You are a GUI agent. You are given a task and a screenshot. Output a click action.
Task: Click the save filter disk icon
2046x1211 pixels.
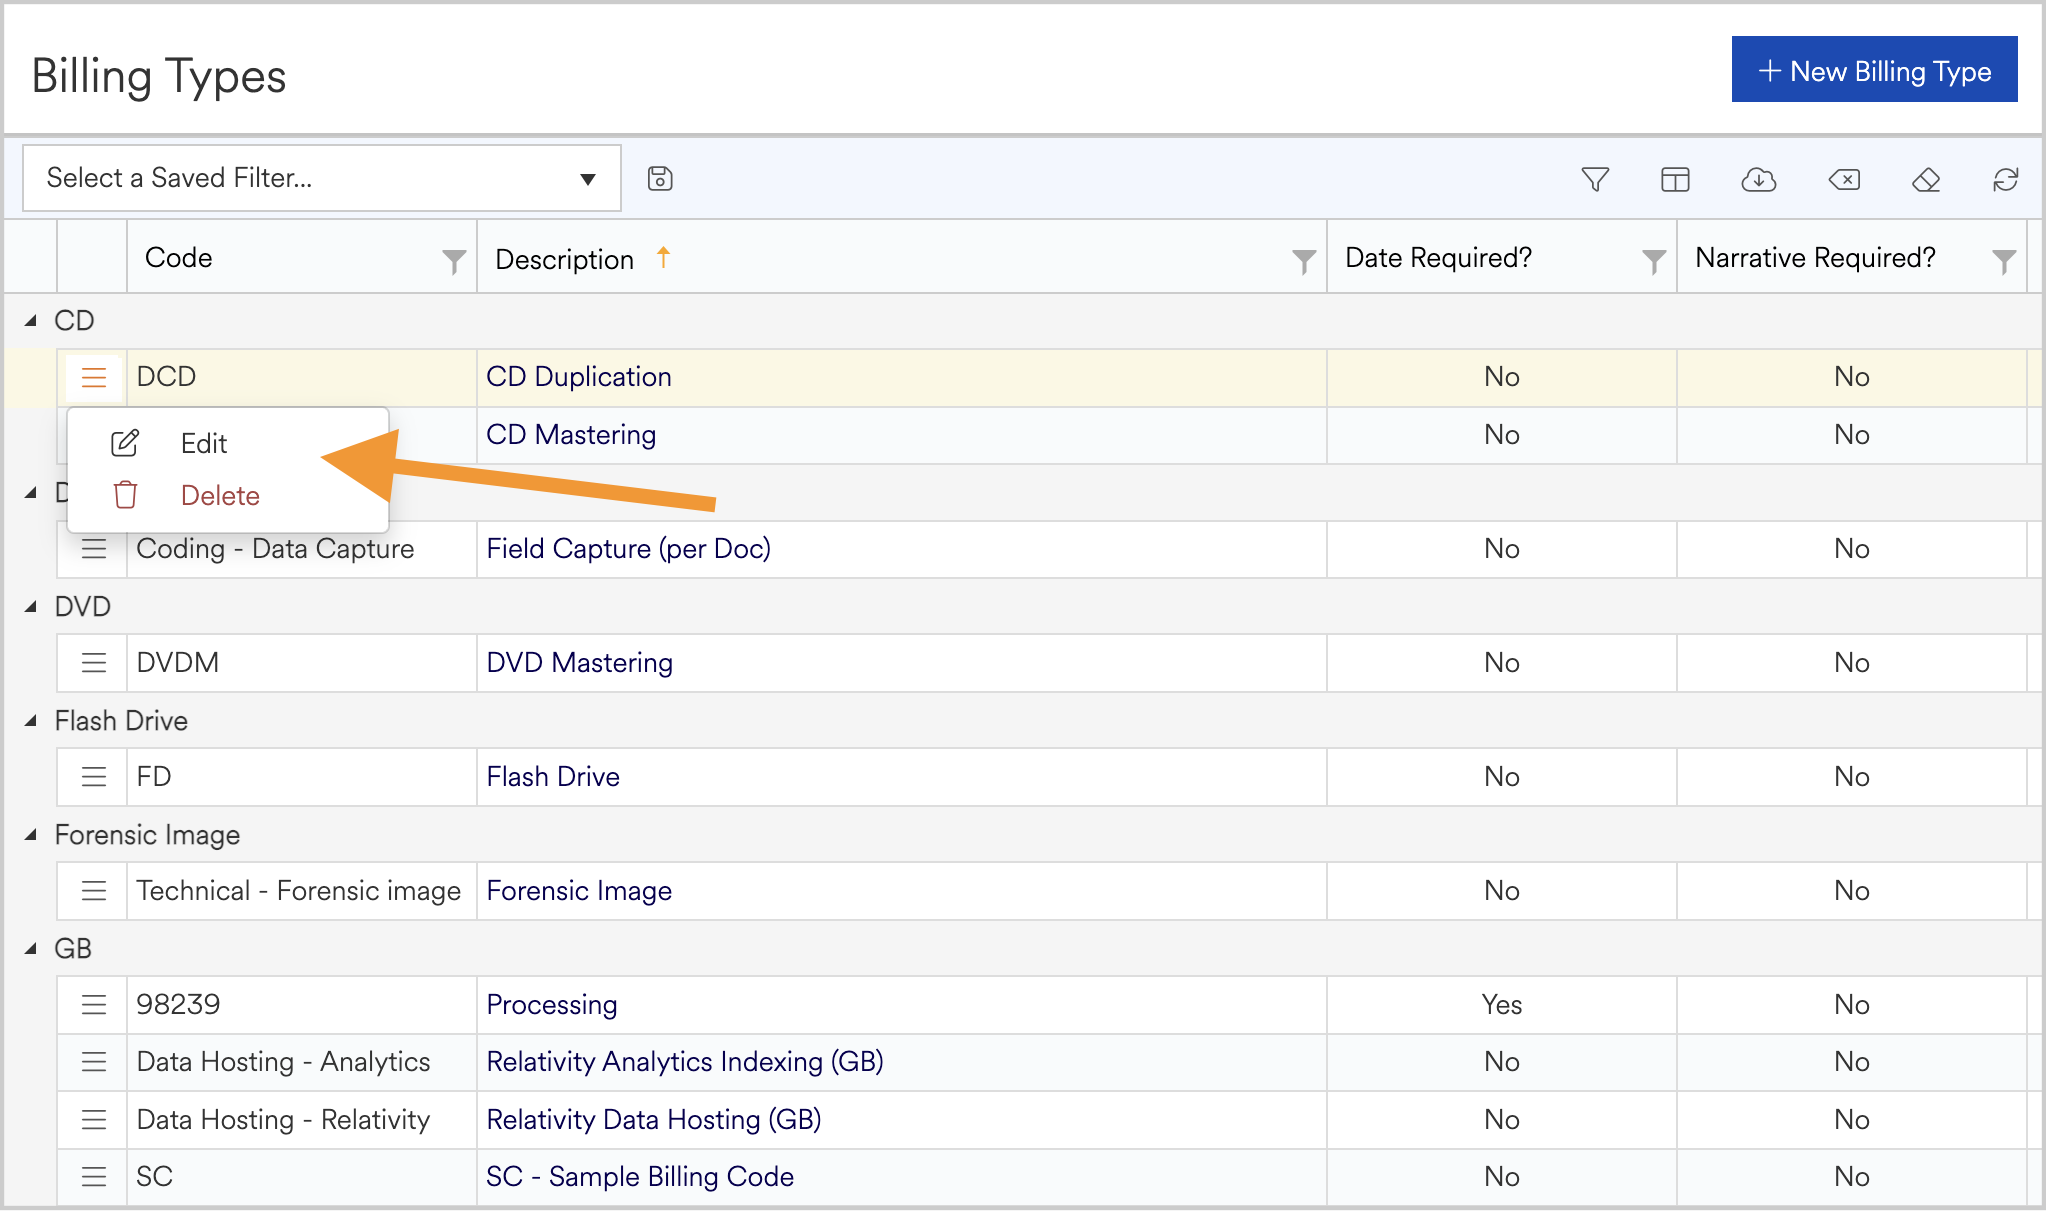(x=660, y=179)
